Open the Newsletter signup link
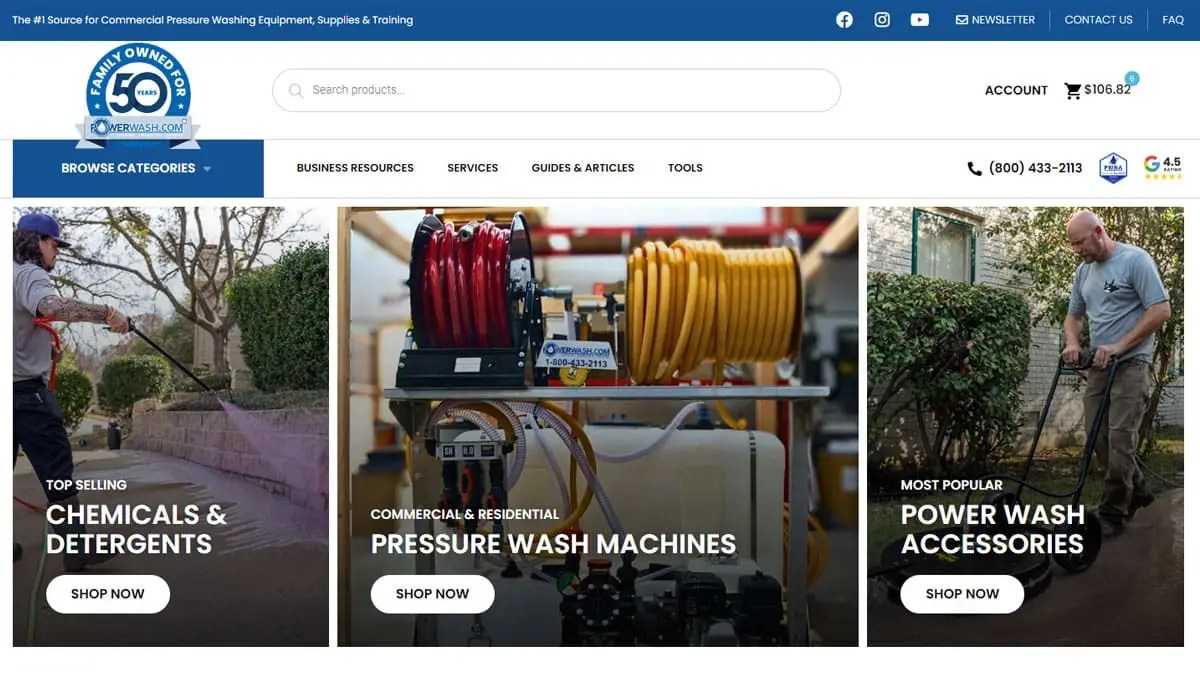This screenshot has height=675, width=1200. [995, 19]
